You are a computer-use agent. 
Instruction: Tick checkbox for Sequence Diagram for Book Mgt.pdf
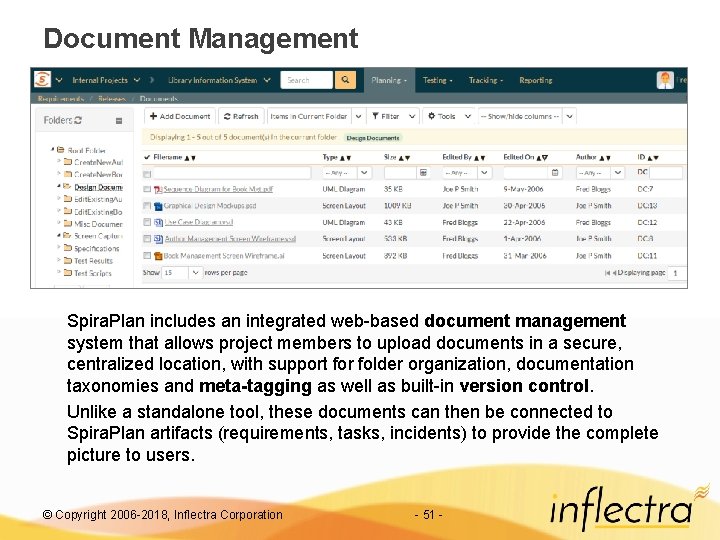147,189
